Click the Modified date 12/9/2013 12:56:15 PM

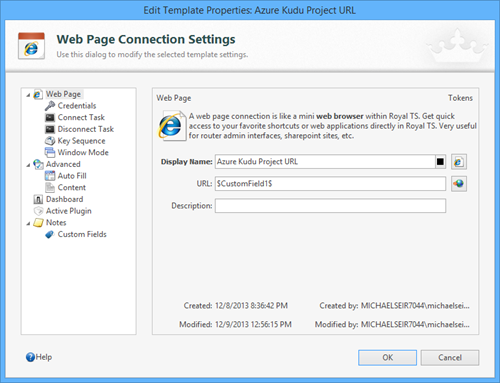(x=253, y=324)
